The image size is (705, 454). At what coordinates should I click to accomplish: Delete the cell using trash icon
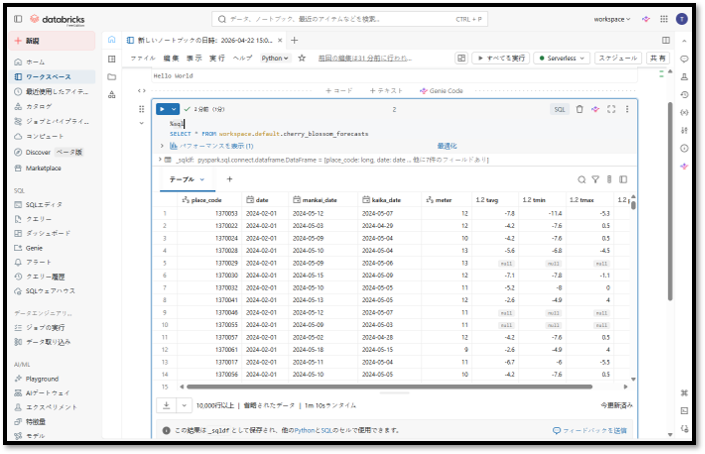[579, 109]
